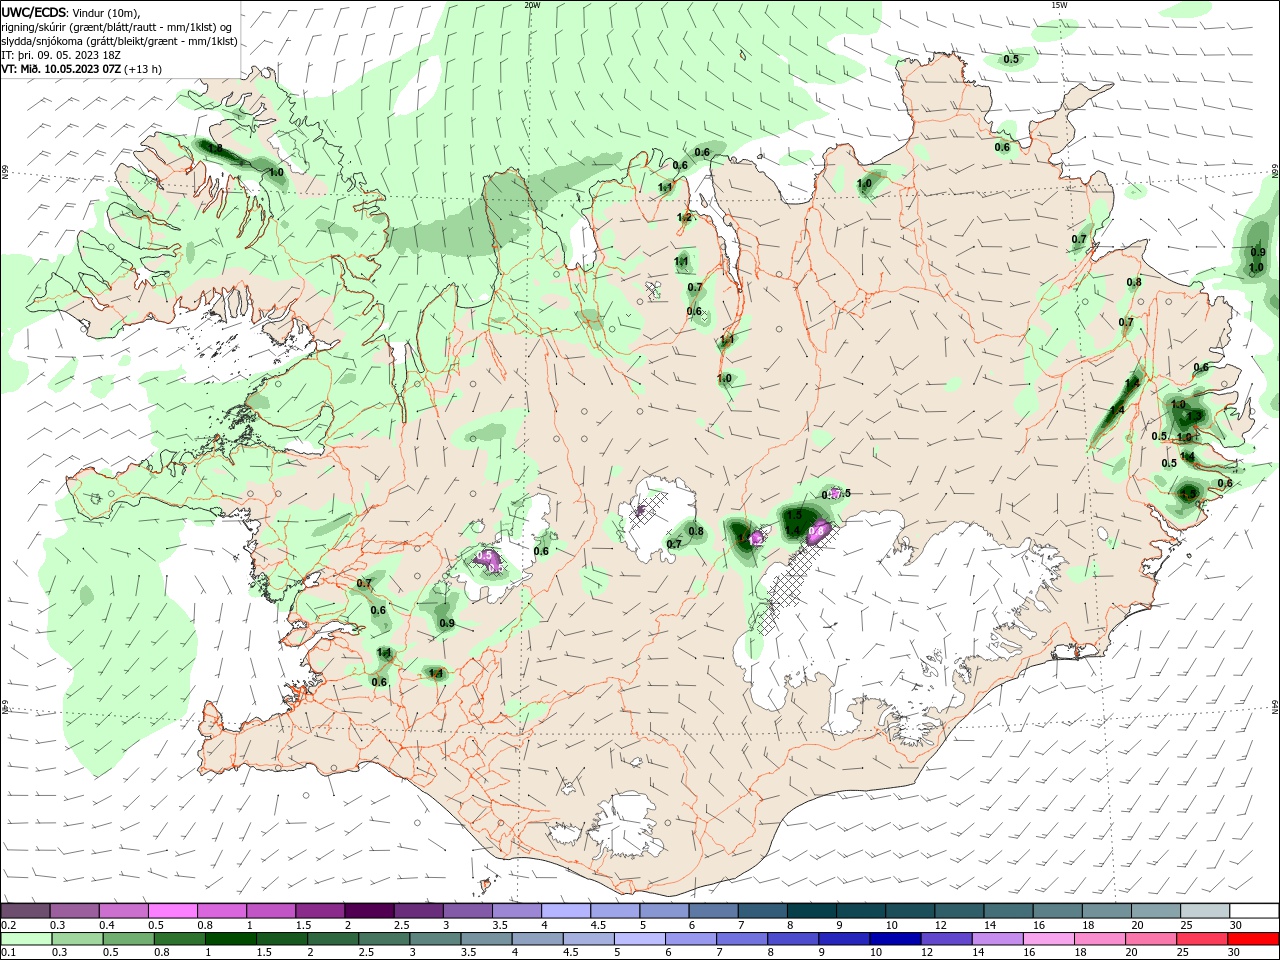The width and height of the screenshot is (1280, 960).
Task: Pick the medium green 0.5 swatch in lower legend
Action: 127,939
